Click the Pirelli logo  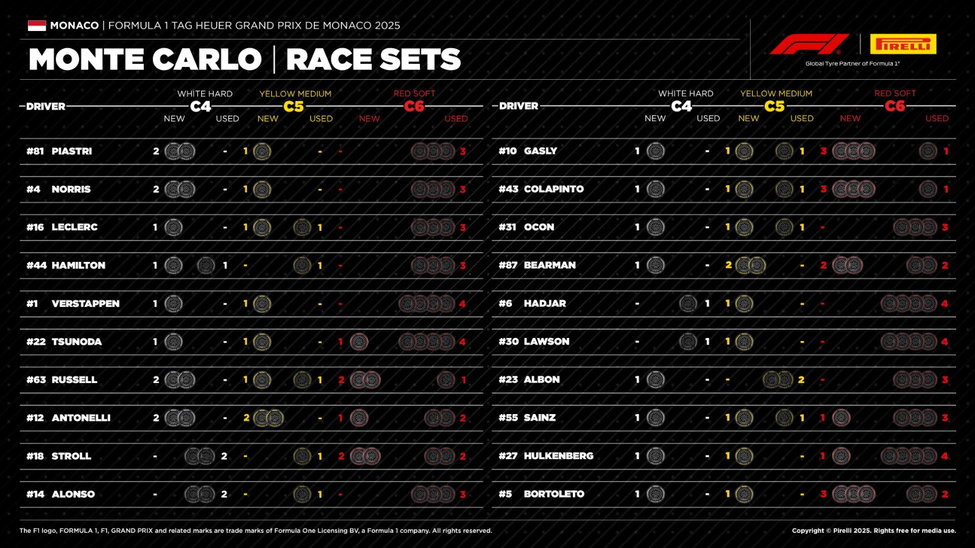pos(903,44)
